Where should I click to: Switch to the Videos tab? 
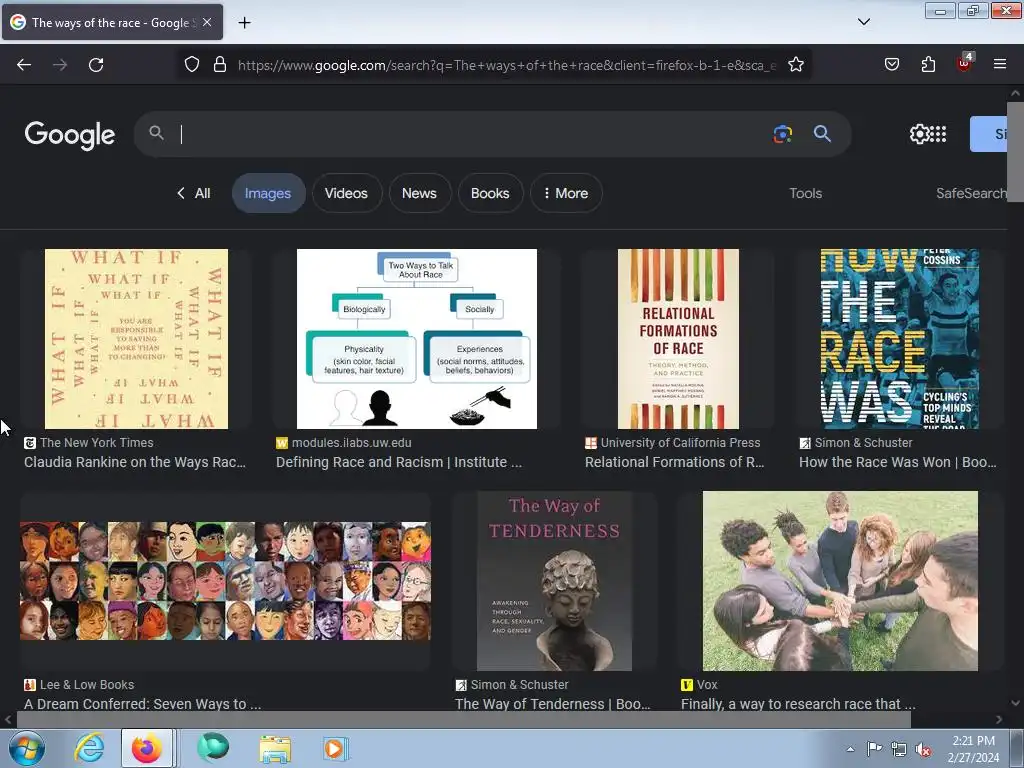pos(346,193)
